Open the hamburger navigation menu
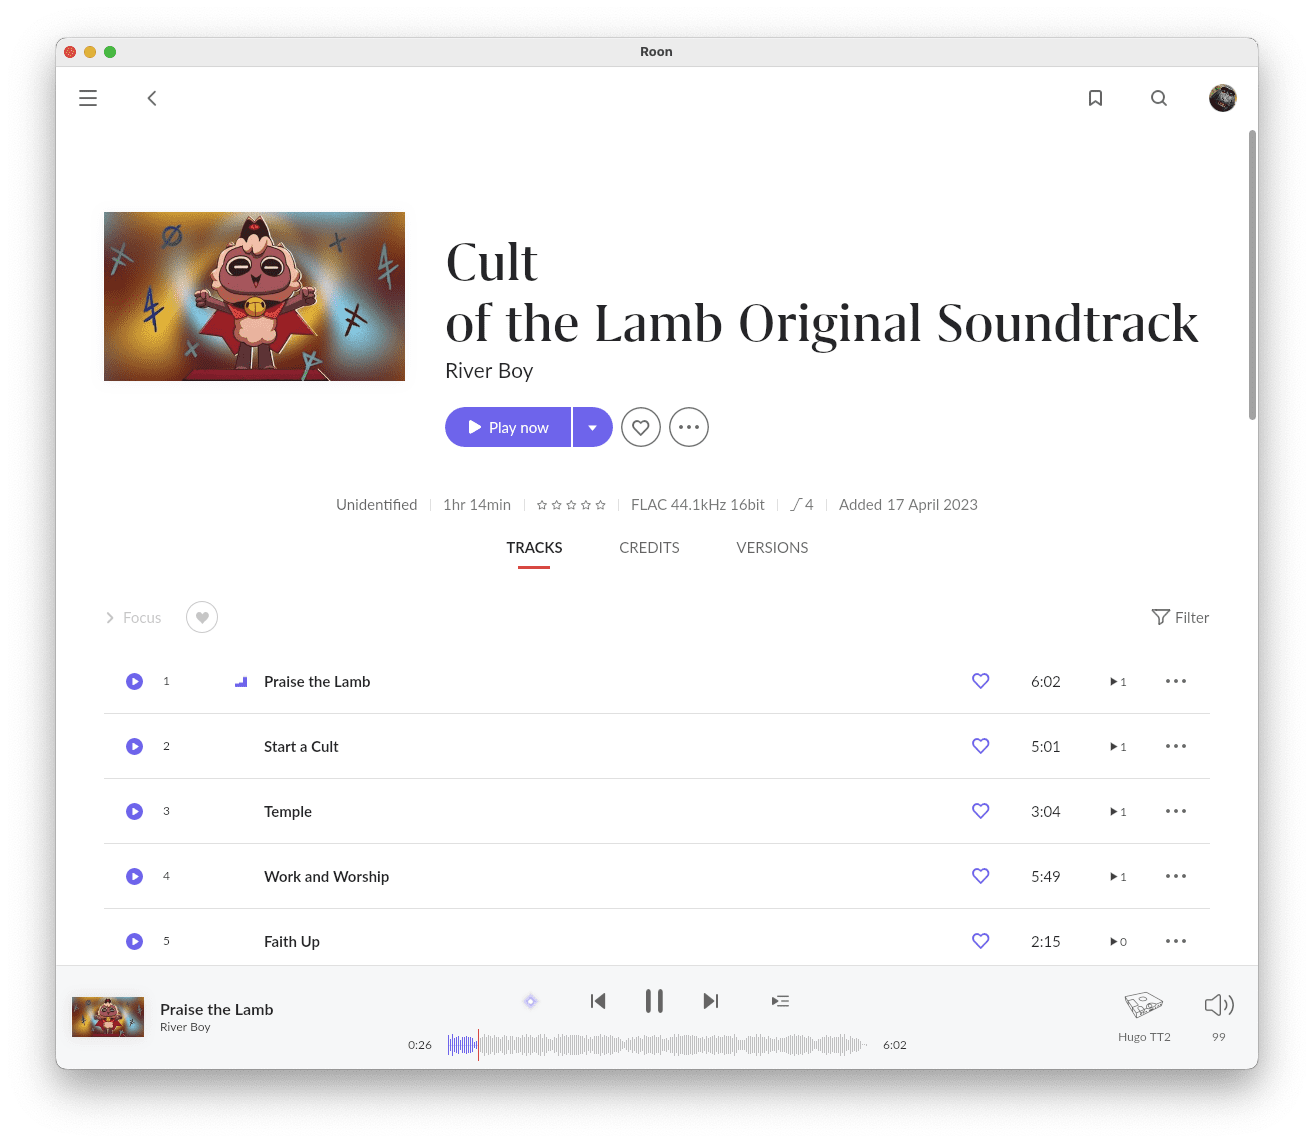Screen dimensions: 1314x1143 88,98
